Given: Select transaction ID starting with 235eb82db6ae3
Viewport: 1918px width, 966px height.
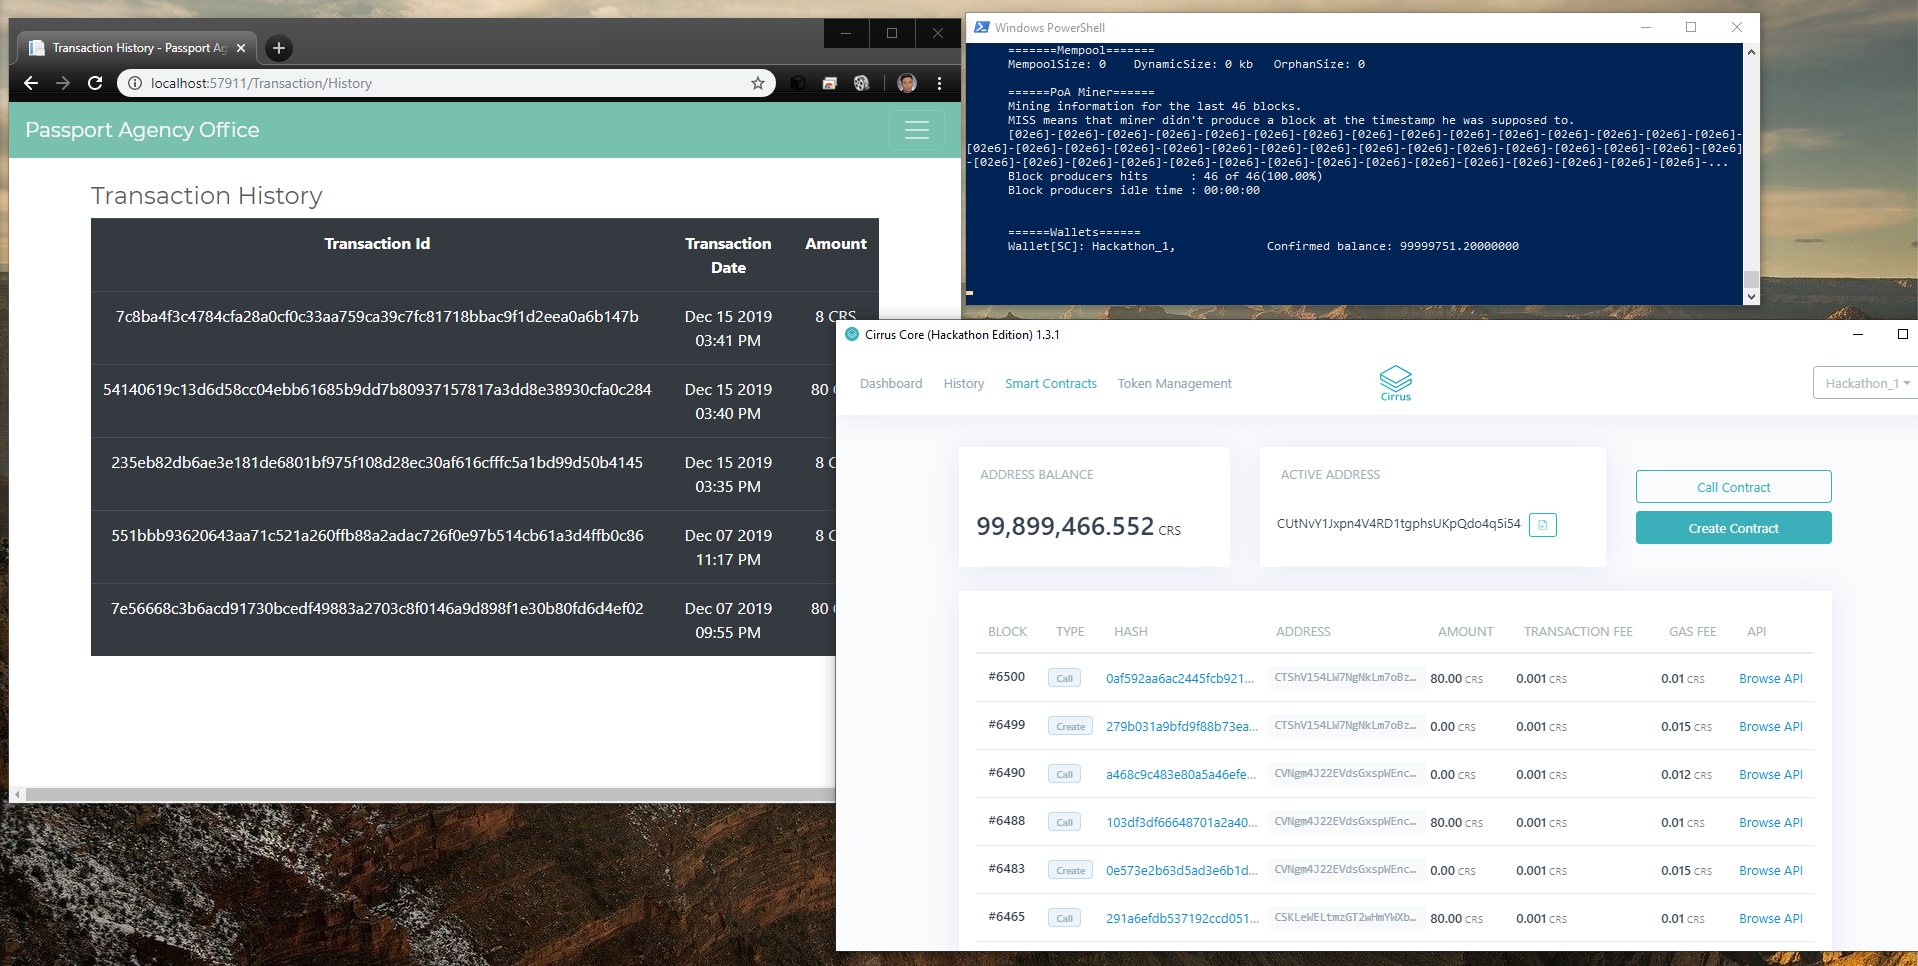Looking at the screenshot, I should tap(377, 463).
